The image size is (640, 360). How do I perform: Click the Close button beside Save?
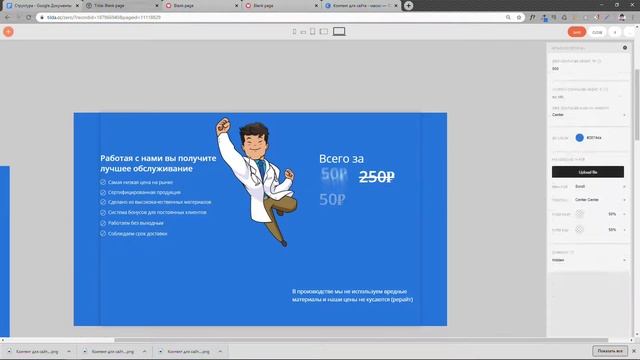[597, 32]
